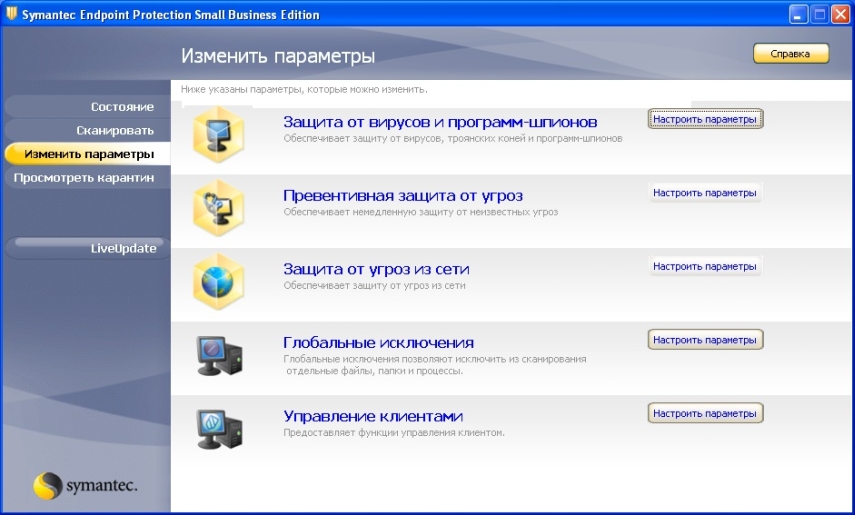The width and height of the screenshot is (855, 515).
Task: Open the Сканировать sidebar tab
Action: 87,130
